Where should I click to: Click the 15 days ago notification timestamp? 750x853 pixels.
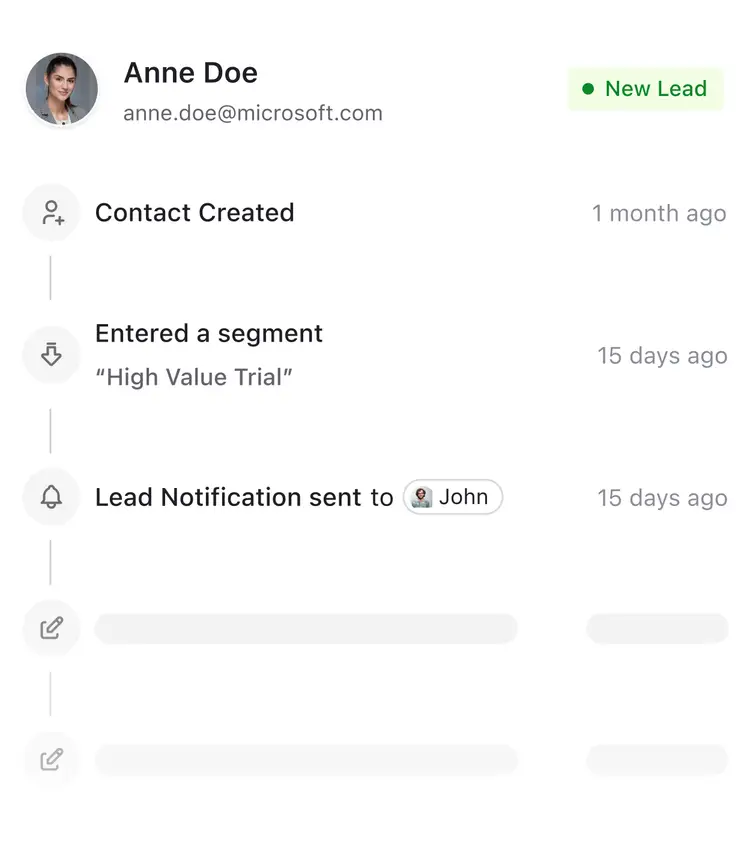[662, 498]
